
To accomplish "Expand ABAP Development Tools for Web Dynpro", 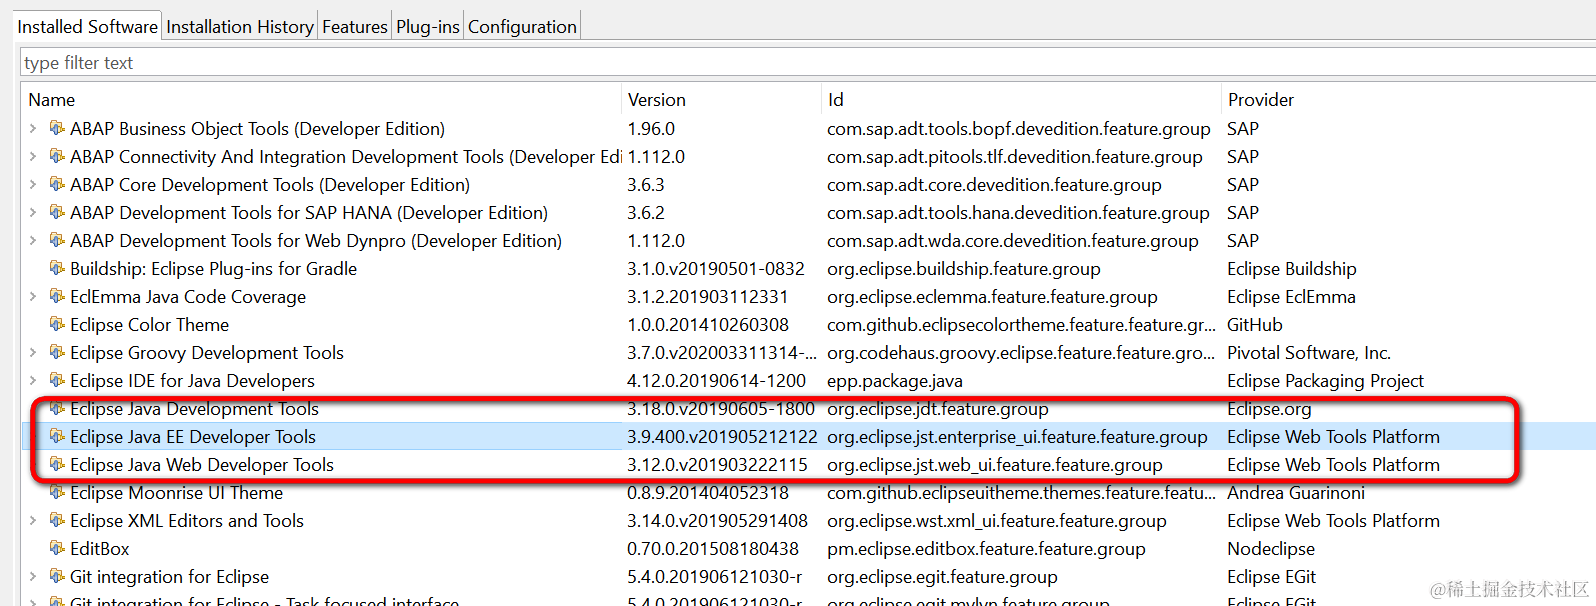I will [33, 240].
